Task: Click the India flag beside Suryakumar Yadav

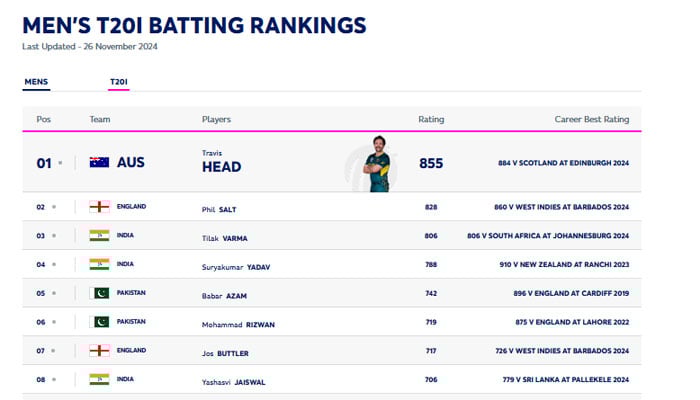Action: [x=99, y=265]
